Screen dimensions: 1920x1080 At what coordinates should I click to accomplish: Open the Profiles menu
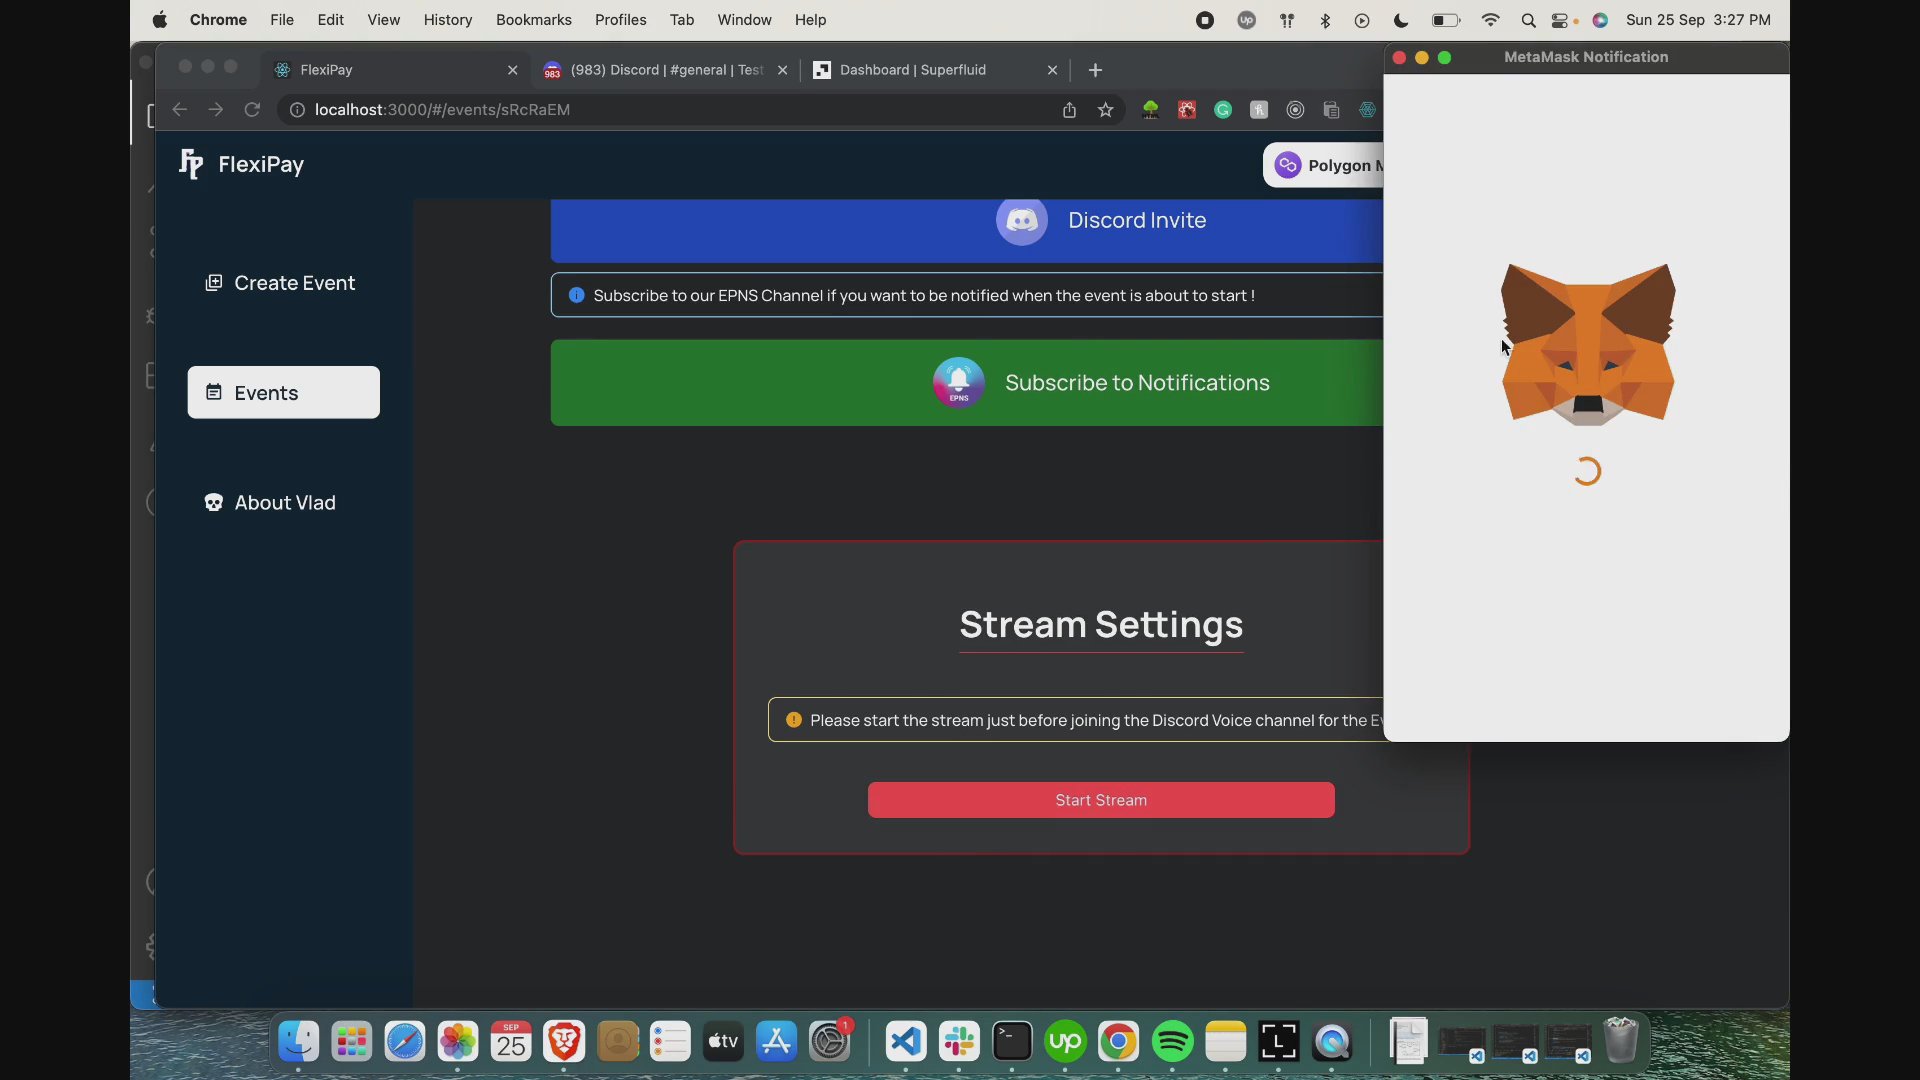pyautogui.click(x=620, y=20)
